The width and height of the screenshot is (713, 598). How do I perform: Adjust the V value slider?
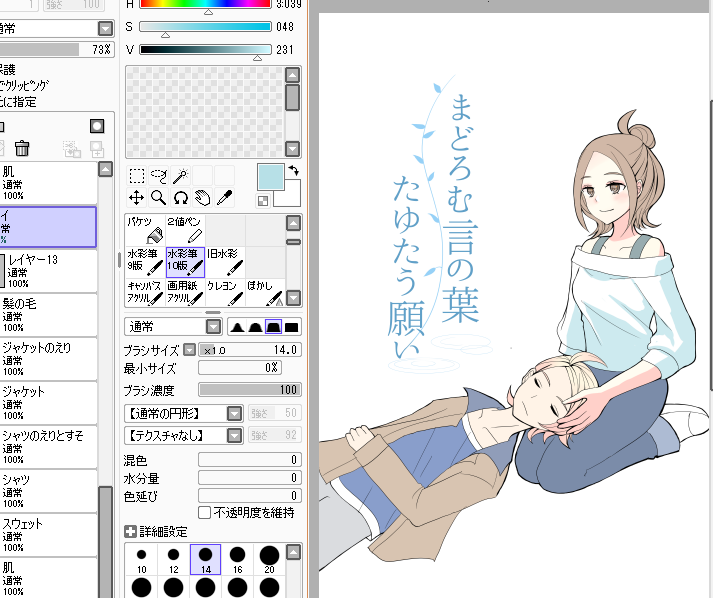coord(205,49)
